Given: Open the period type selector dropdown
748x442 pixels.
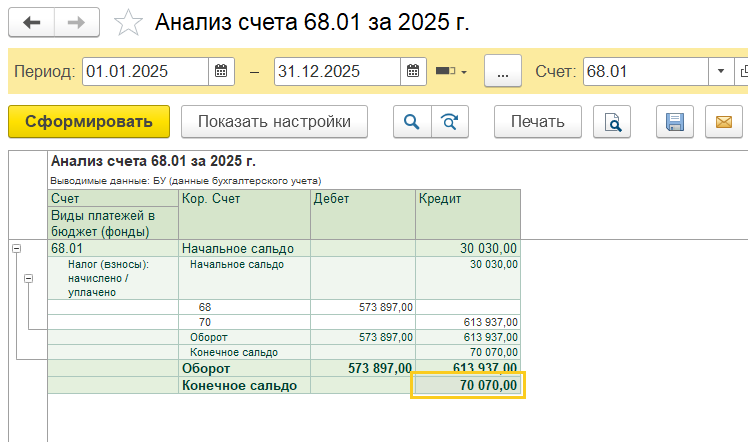Looking at the screenshot, I should click(452, 72).
